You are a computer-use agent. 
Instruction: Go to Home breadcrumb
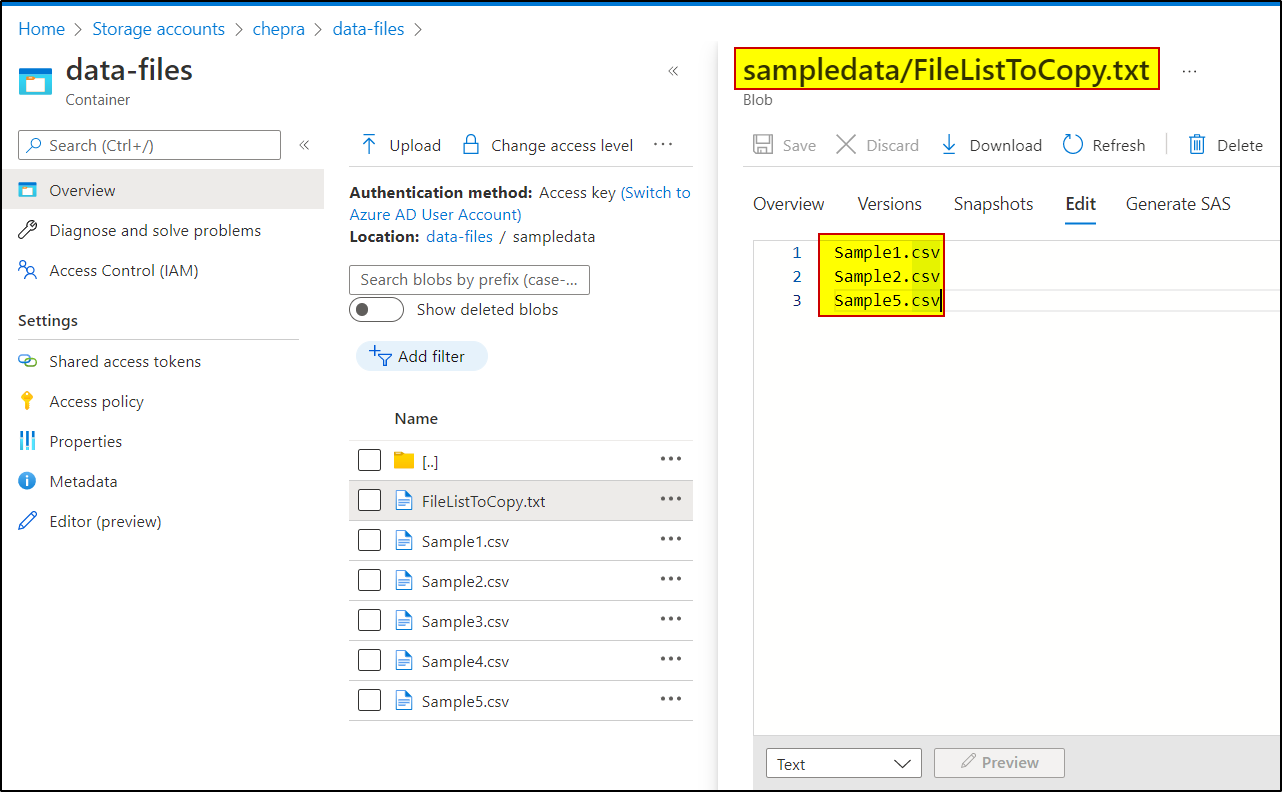[x=41, y=29]
